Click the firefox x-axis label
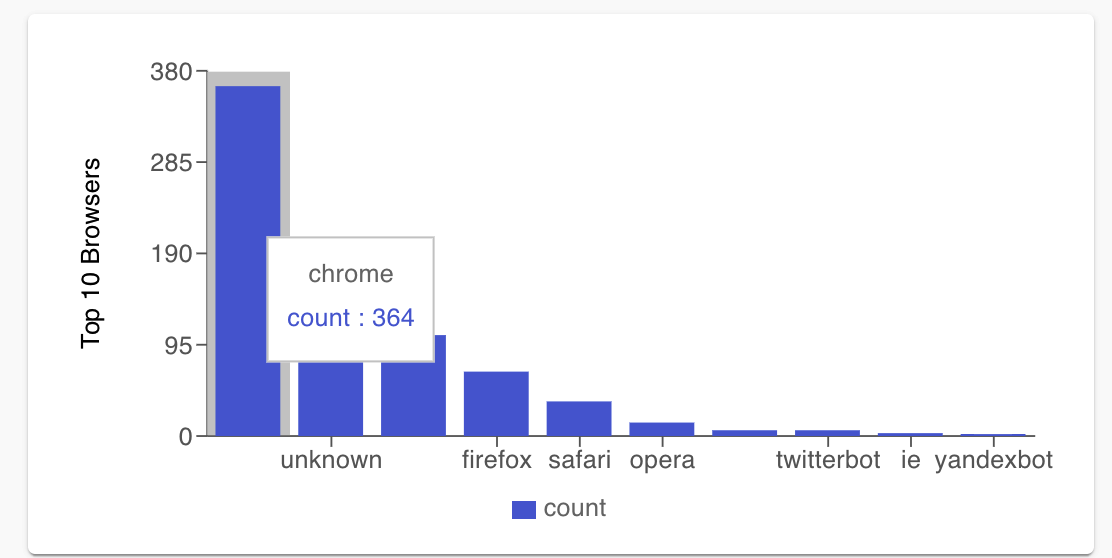This screenshot has width=1112, height=558. click(497, 461)
